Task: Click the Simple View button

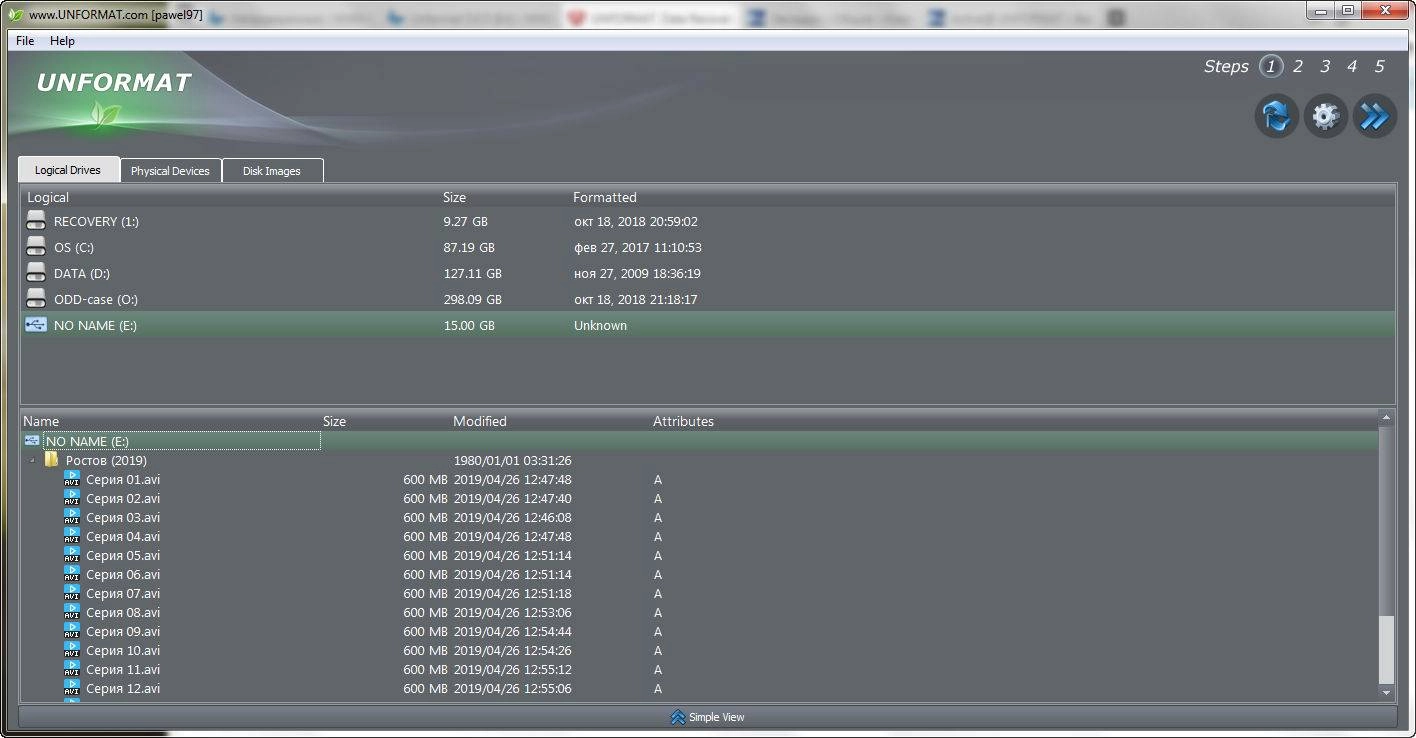Action: (708, 717)
